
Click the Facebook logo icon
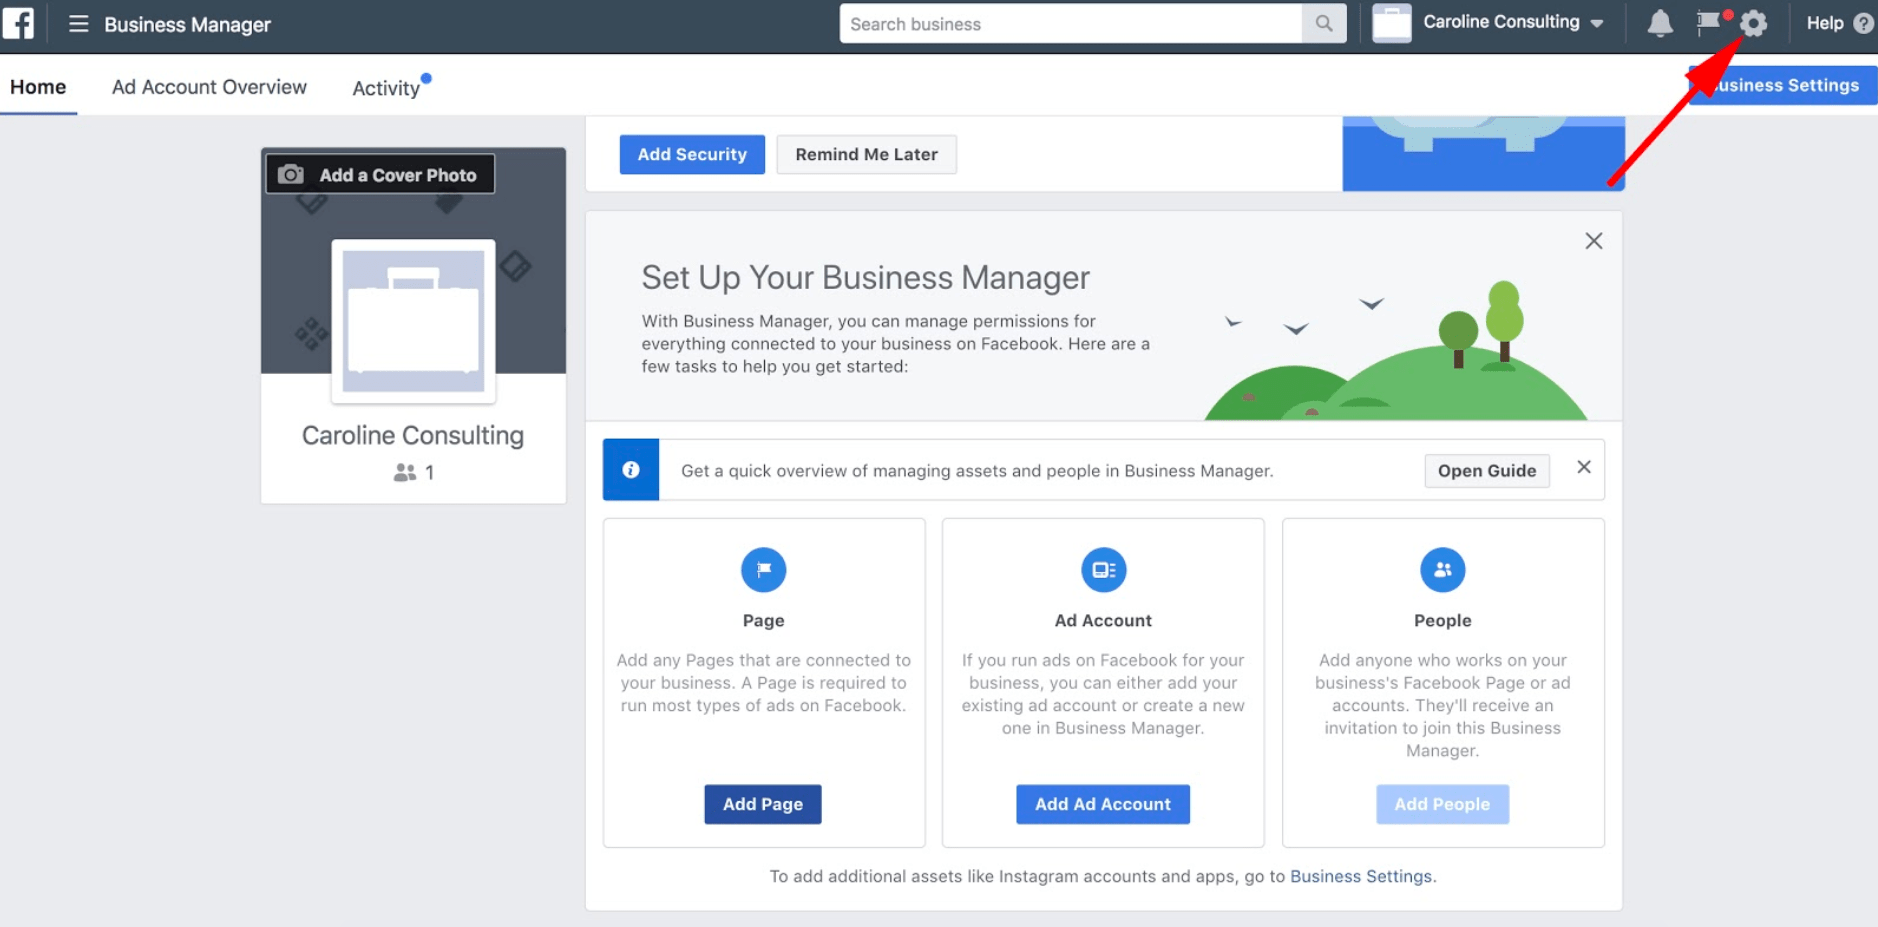(x=19, y=23)
